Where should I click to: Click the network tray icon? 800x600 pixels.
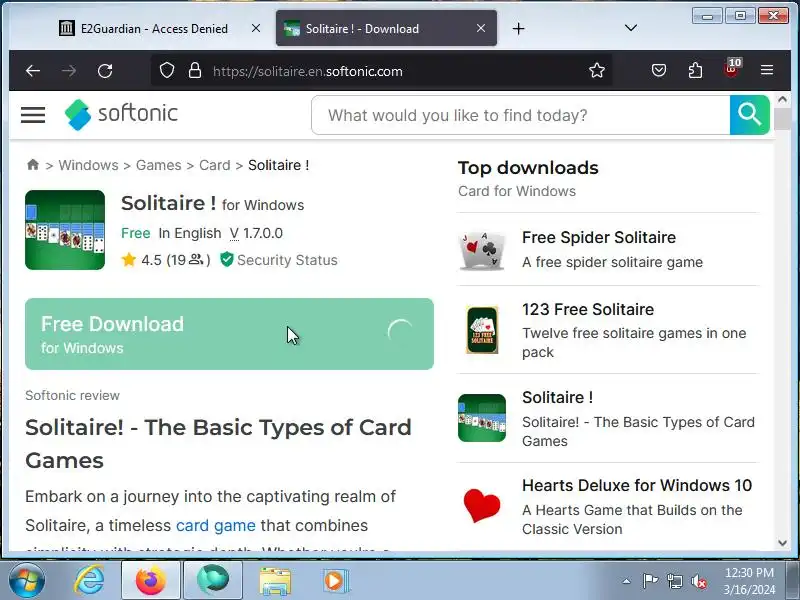click(x=674, y=581)
